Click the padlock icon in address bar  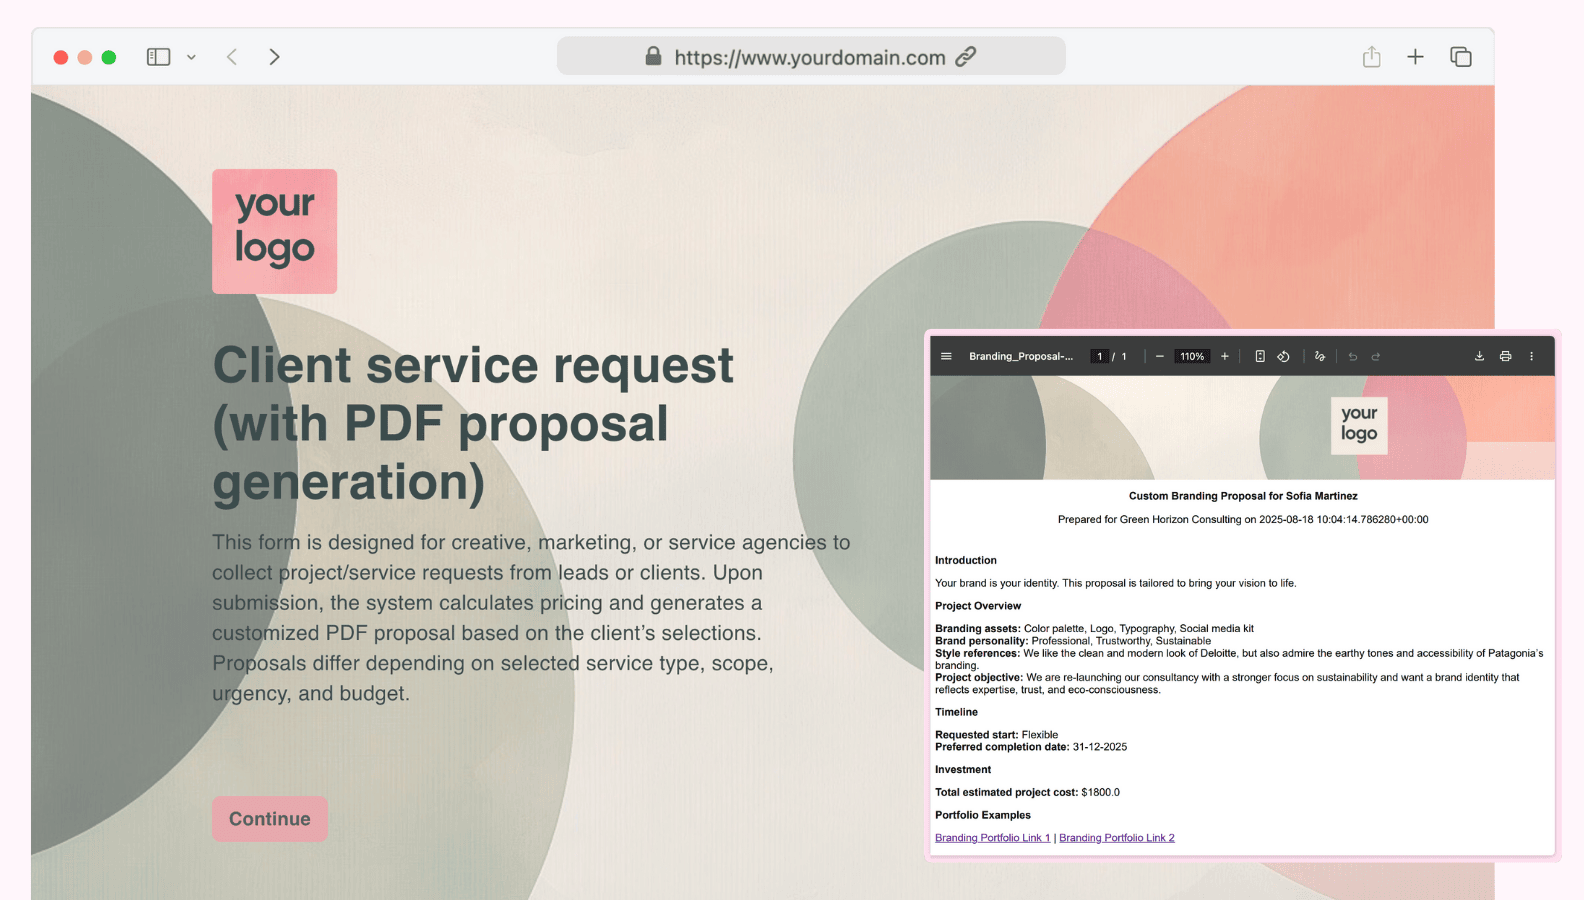click(653, 56)
